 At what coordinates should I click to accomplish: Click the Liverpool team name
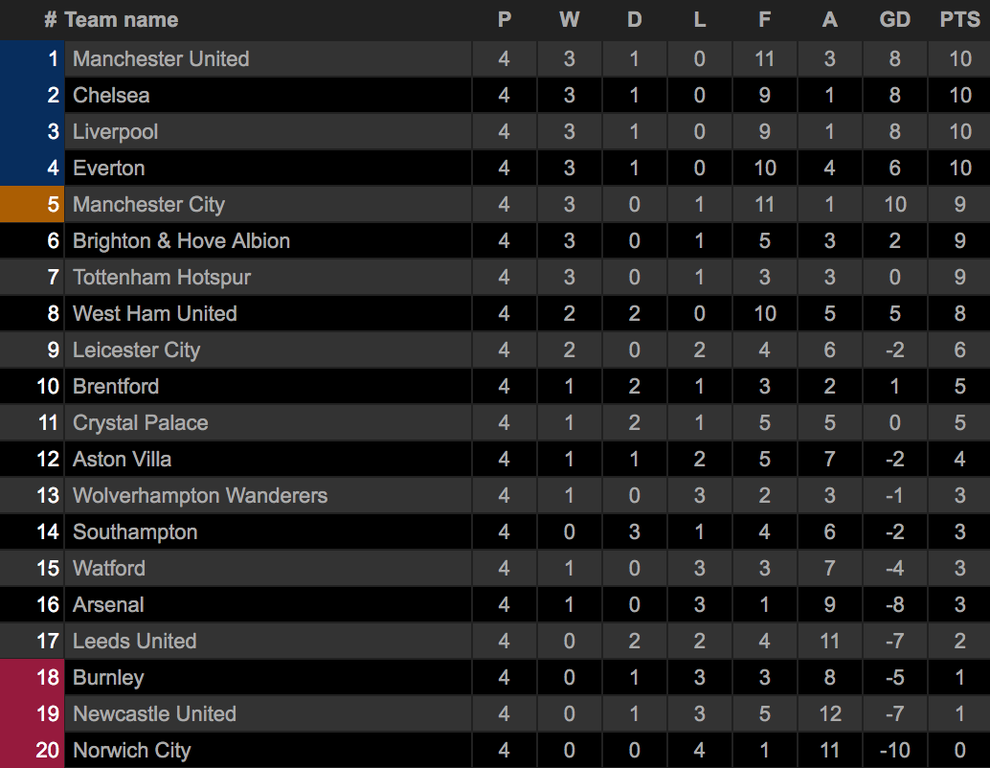click(x=116, y=131)
